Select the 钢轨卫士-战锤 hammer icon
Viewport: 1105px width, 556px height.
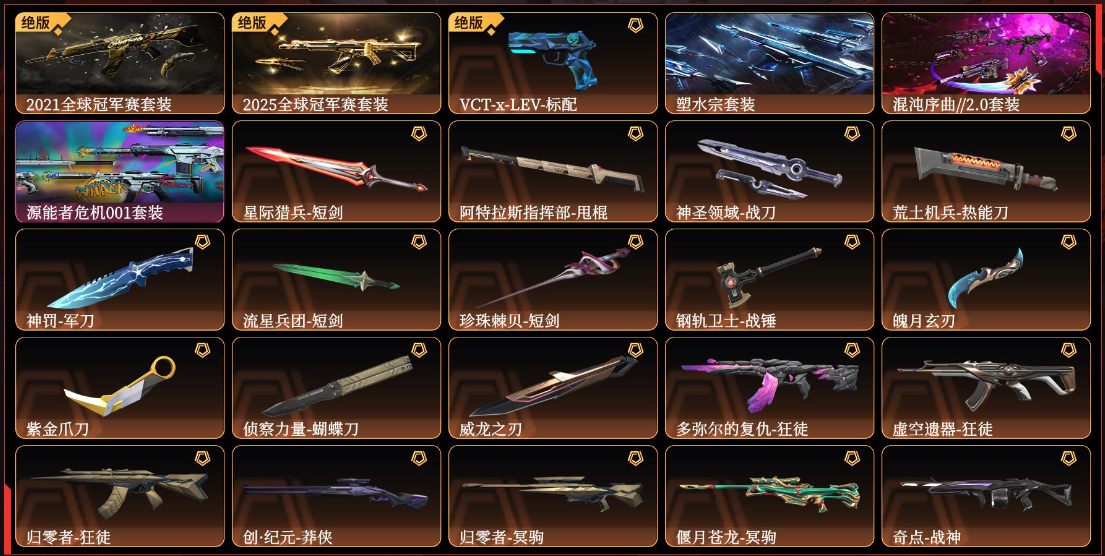pyautogui.click(x=770, y=280)
